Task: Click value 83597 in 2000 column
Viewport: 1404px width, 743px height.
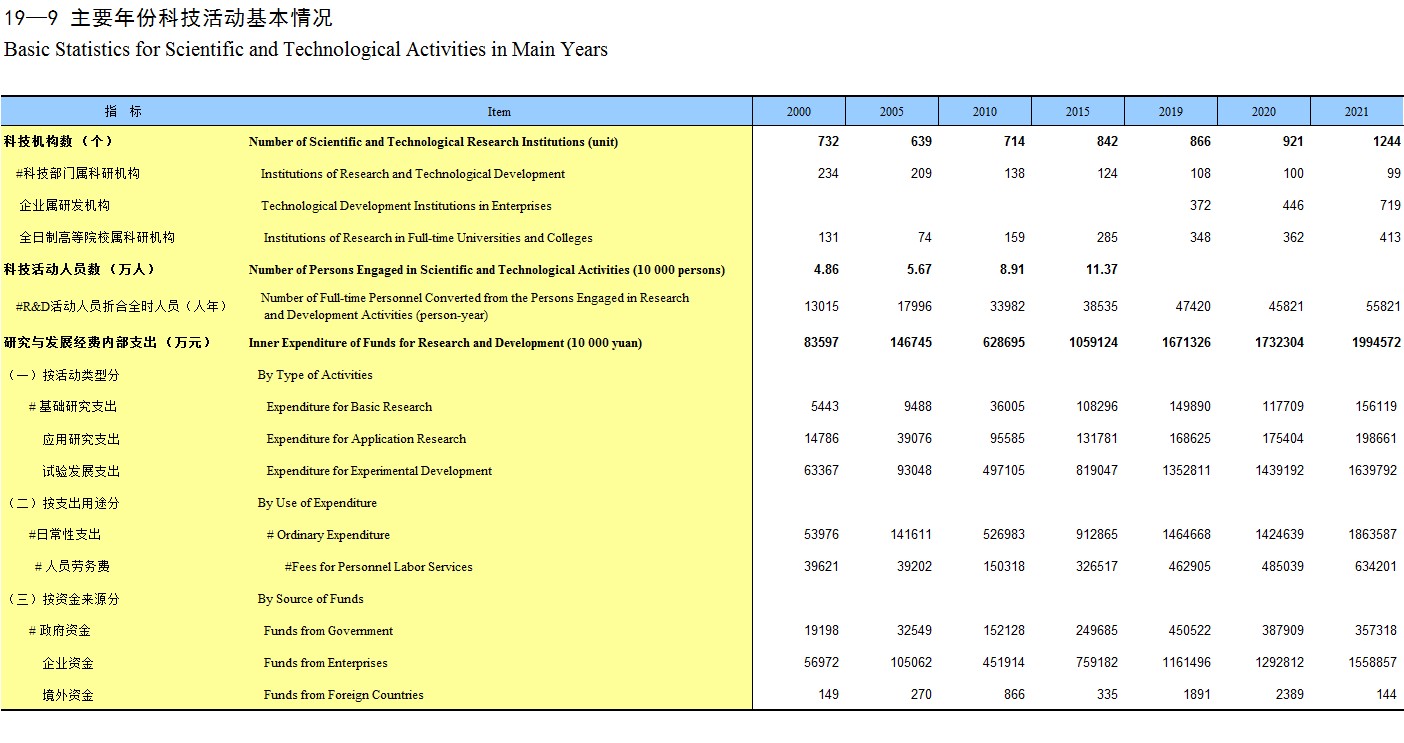Action: tap(821, 343)
